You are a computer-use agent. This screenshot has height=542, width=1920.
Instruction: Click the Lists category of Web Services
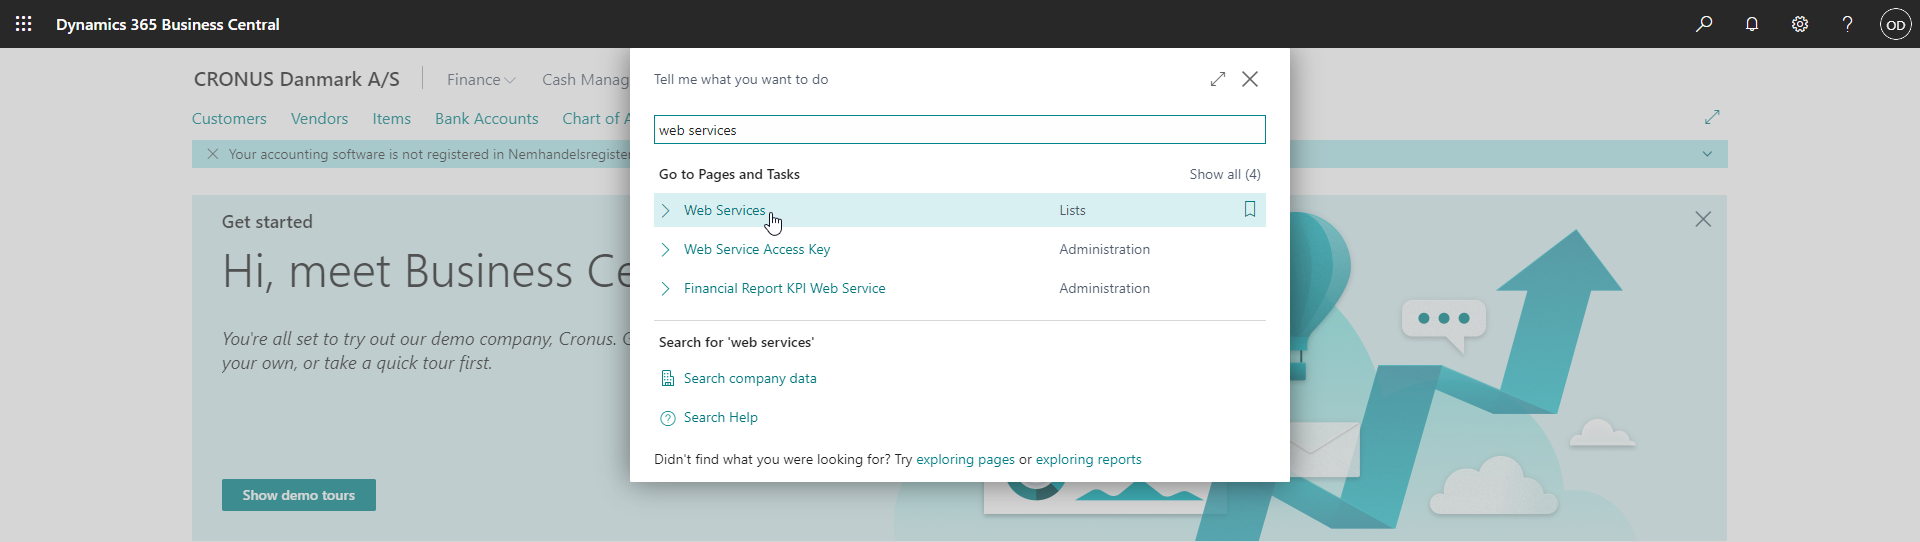pos(1072,210)
